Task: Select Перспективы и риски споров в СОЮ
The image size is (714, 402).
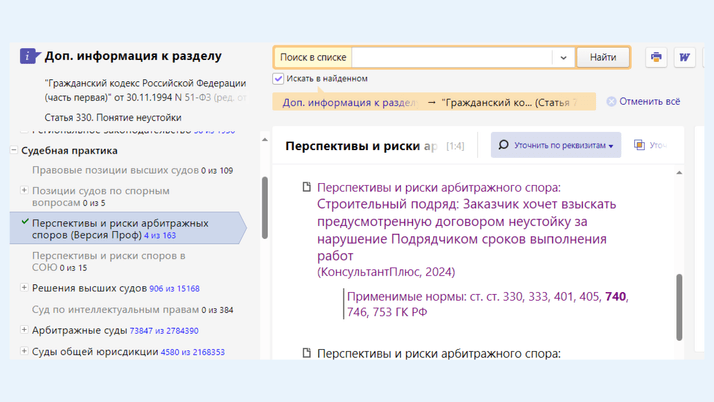Action: pyautogui.click(x=108, y=261)
